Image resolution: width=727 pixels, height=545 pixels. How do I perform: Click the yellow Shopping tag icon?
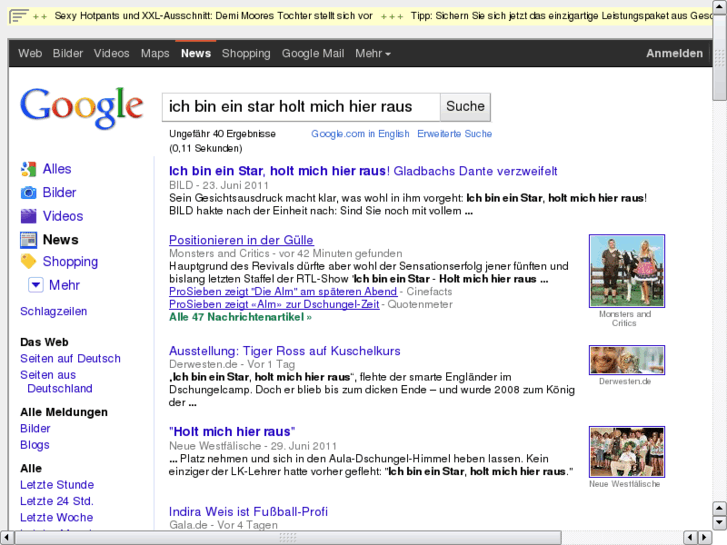click(x=28, y=262)
